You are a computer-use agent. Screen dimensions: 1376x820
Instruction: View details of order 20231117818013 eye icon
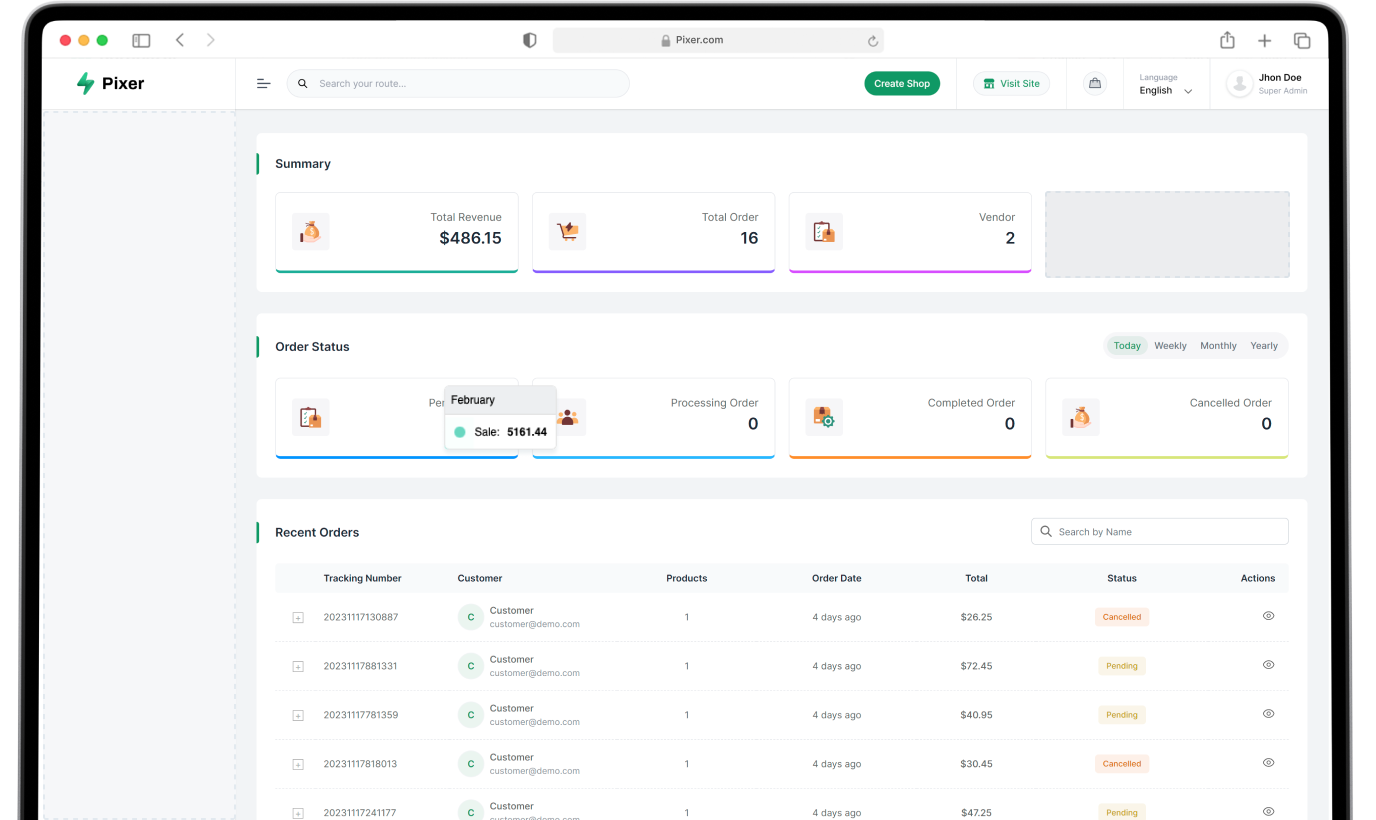[1268, 763]
